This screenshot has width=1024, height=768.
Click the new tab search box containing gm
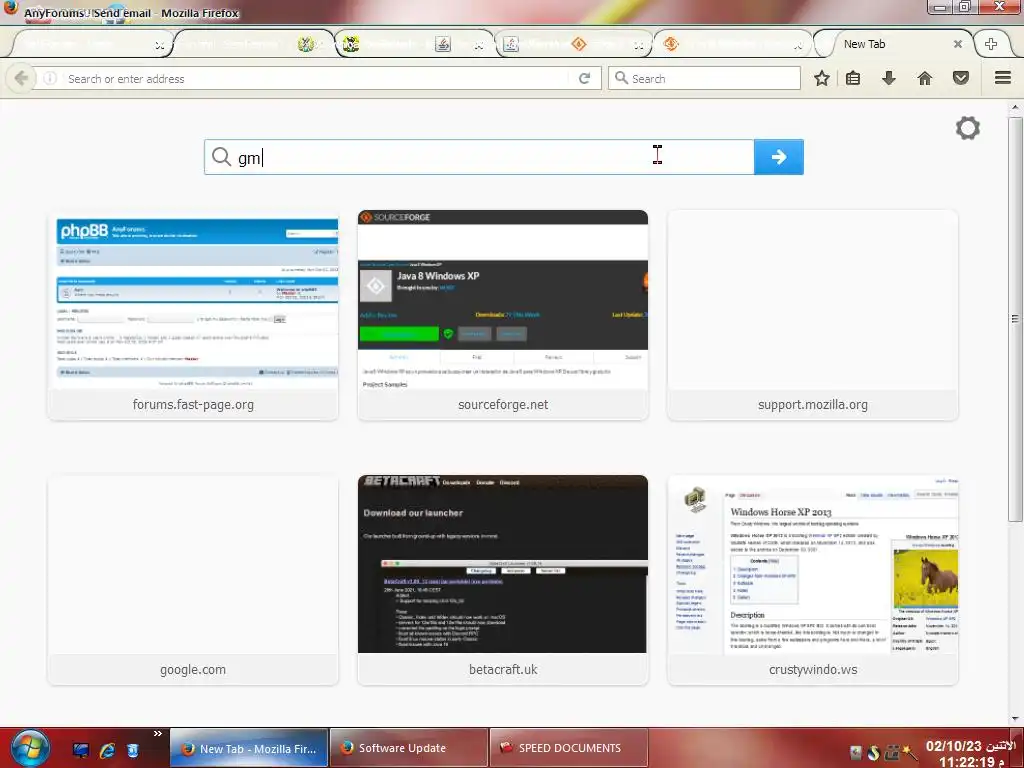point(479,157)
